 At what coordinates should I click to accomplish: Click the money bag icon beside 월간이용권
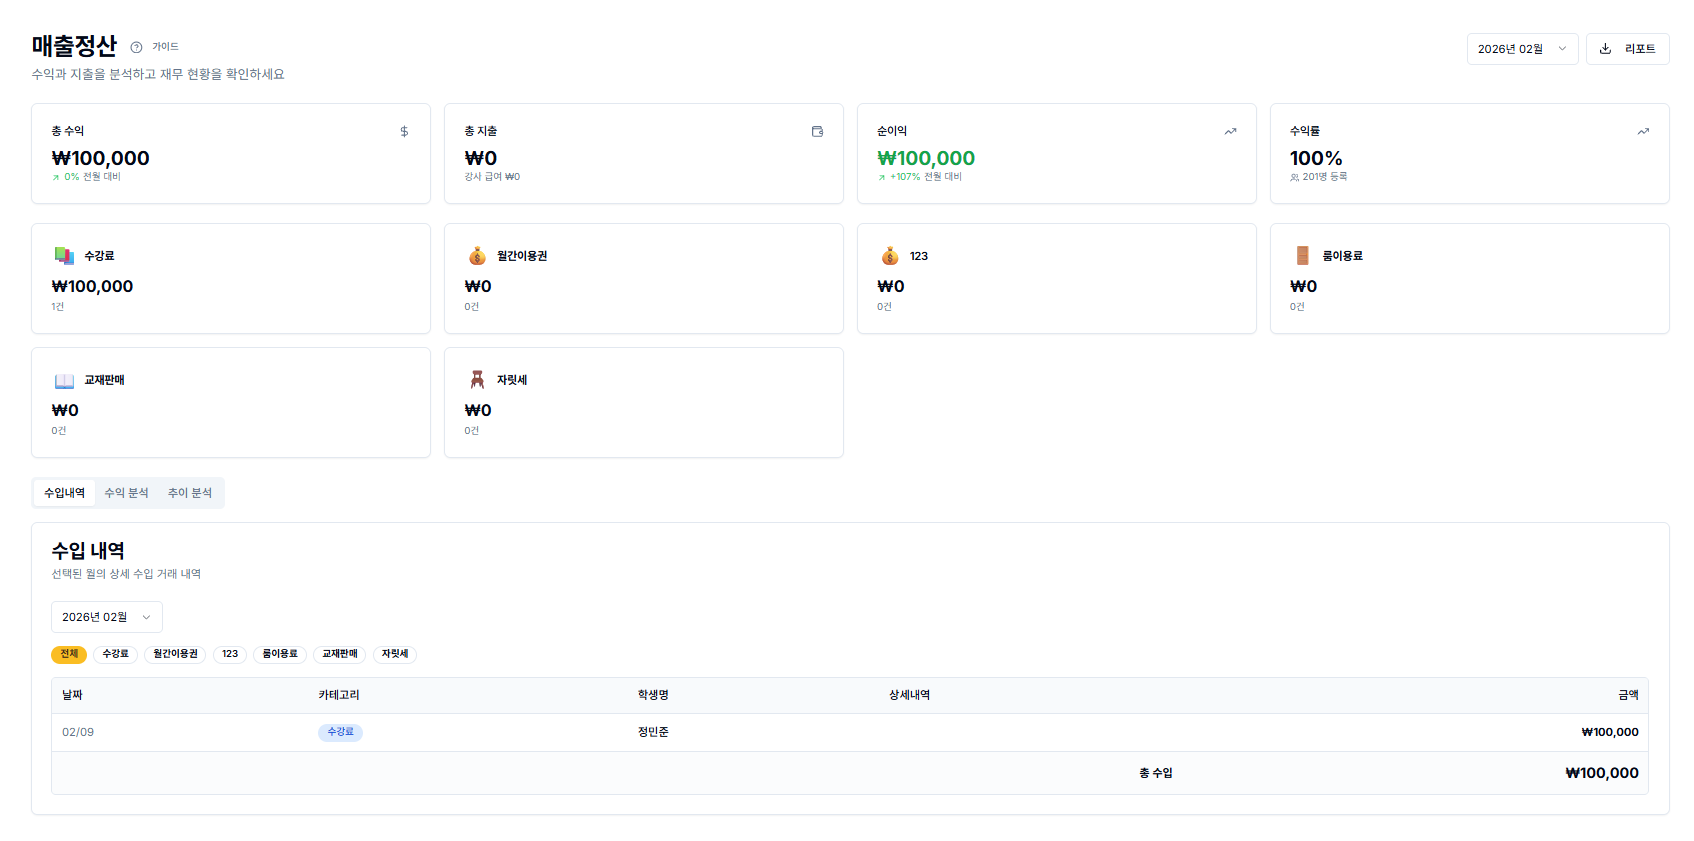pyautogui.click(x=477, y=256)
